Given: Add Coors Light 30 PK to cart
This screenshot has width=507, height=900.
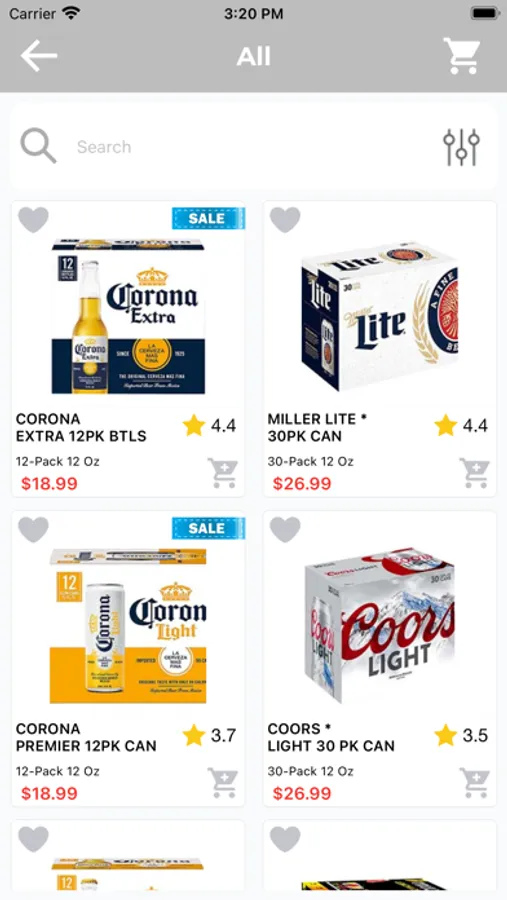Looking at the screenshot, I should 474,783.
